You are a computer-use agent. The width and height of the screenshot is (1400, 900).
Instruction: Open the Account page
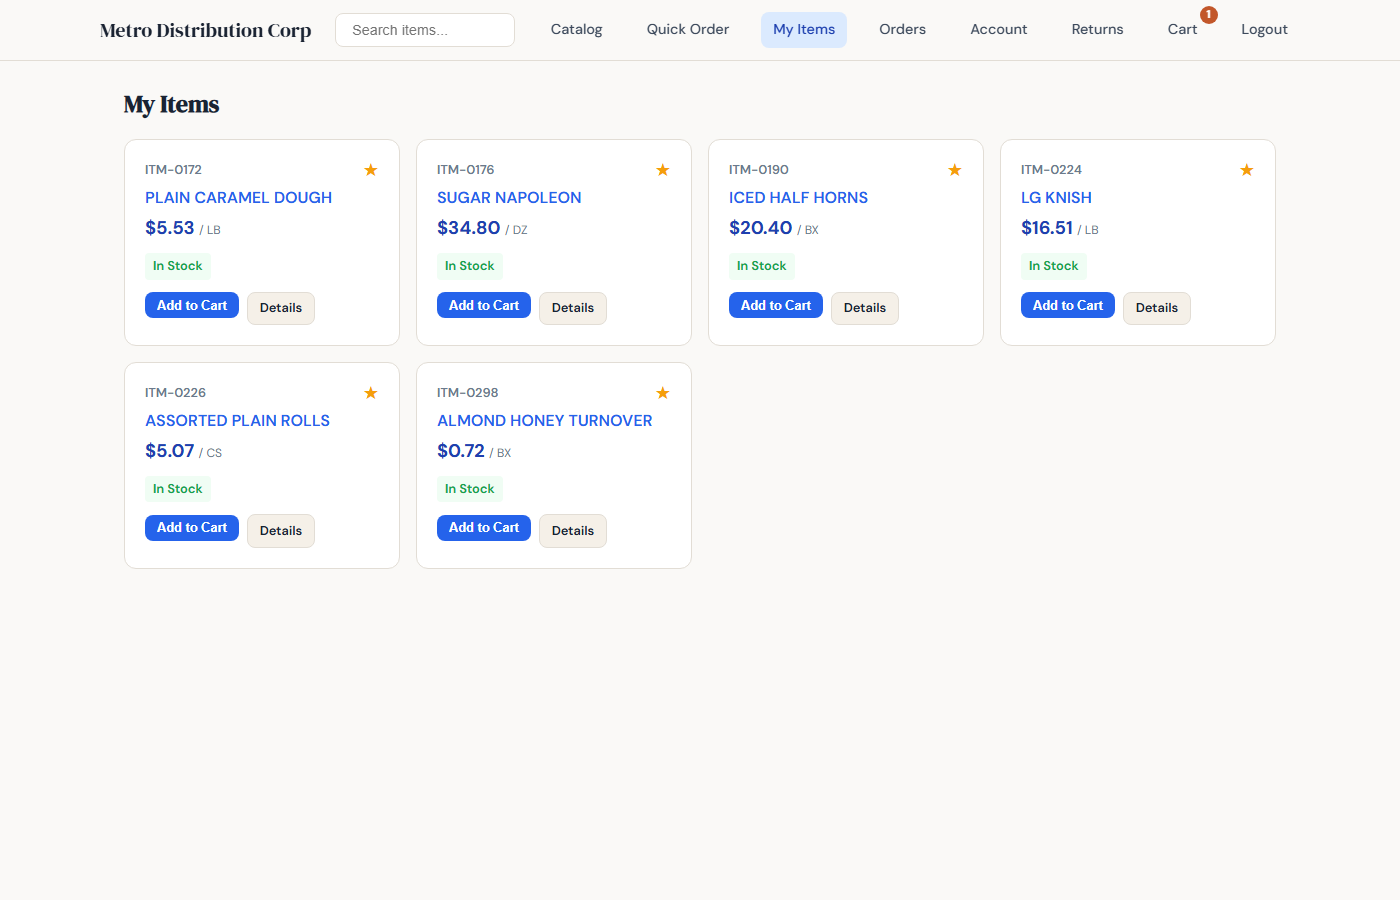[x=998, y=29]
